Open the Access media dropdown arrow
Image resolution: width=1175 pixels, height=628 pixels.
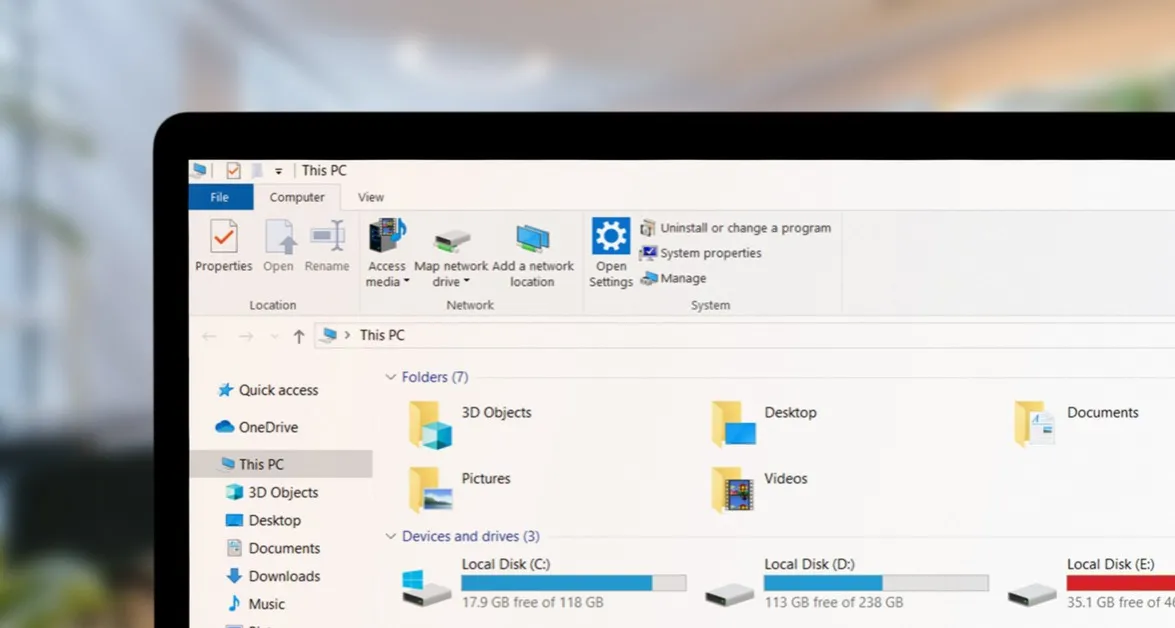tap(407, 282)
